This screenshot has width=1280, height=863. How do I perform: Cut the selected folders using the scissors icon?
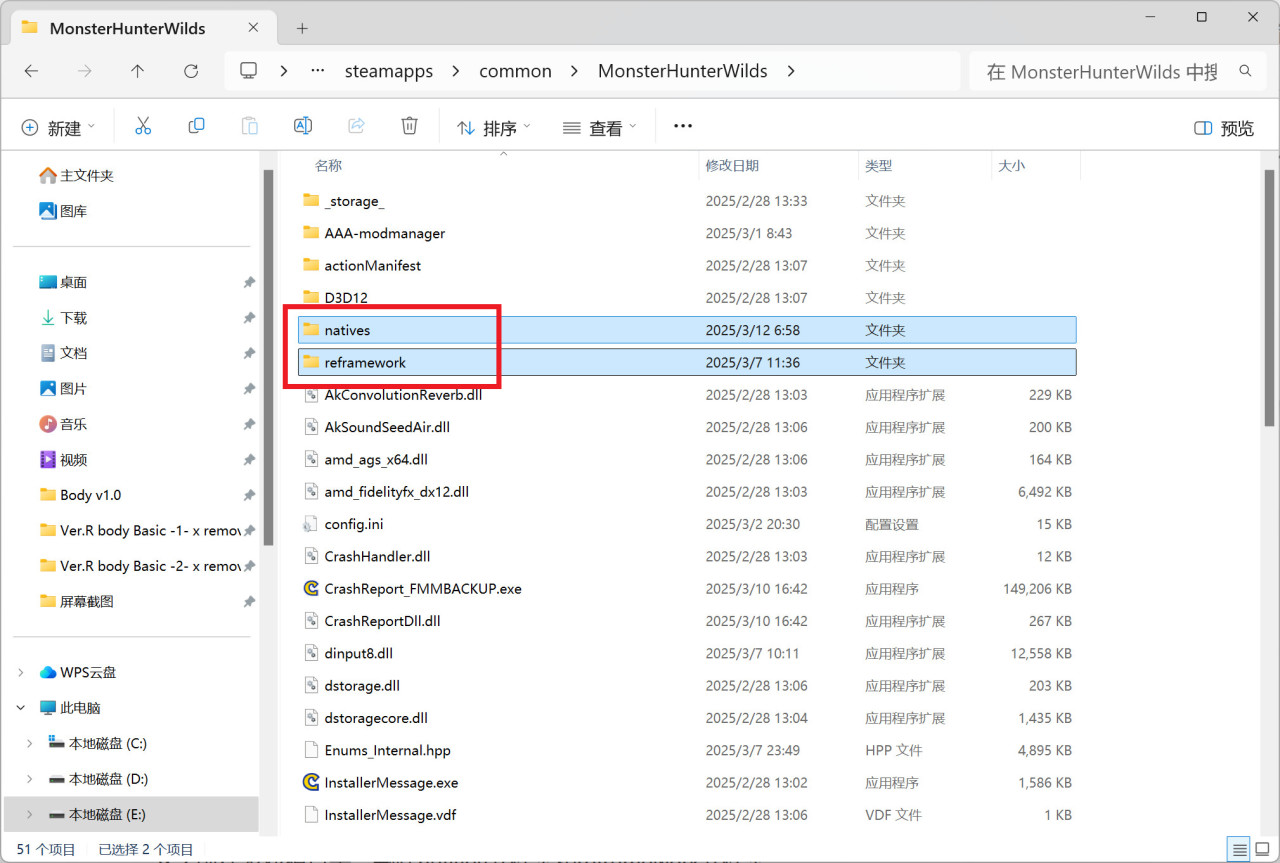tap(143, 125)
